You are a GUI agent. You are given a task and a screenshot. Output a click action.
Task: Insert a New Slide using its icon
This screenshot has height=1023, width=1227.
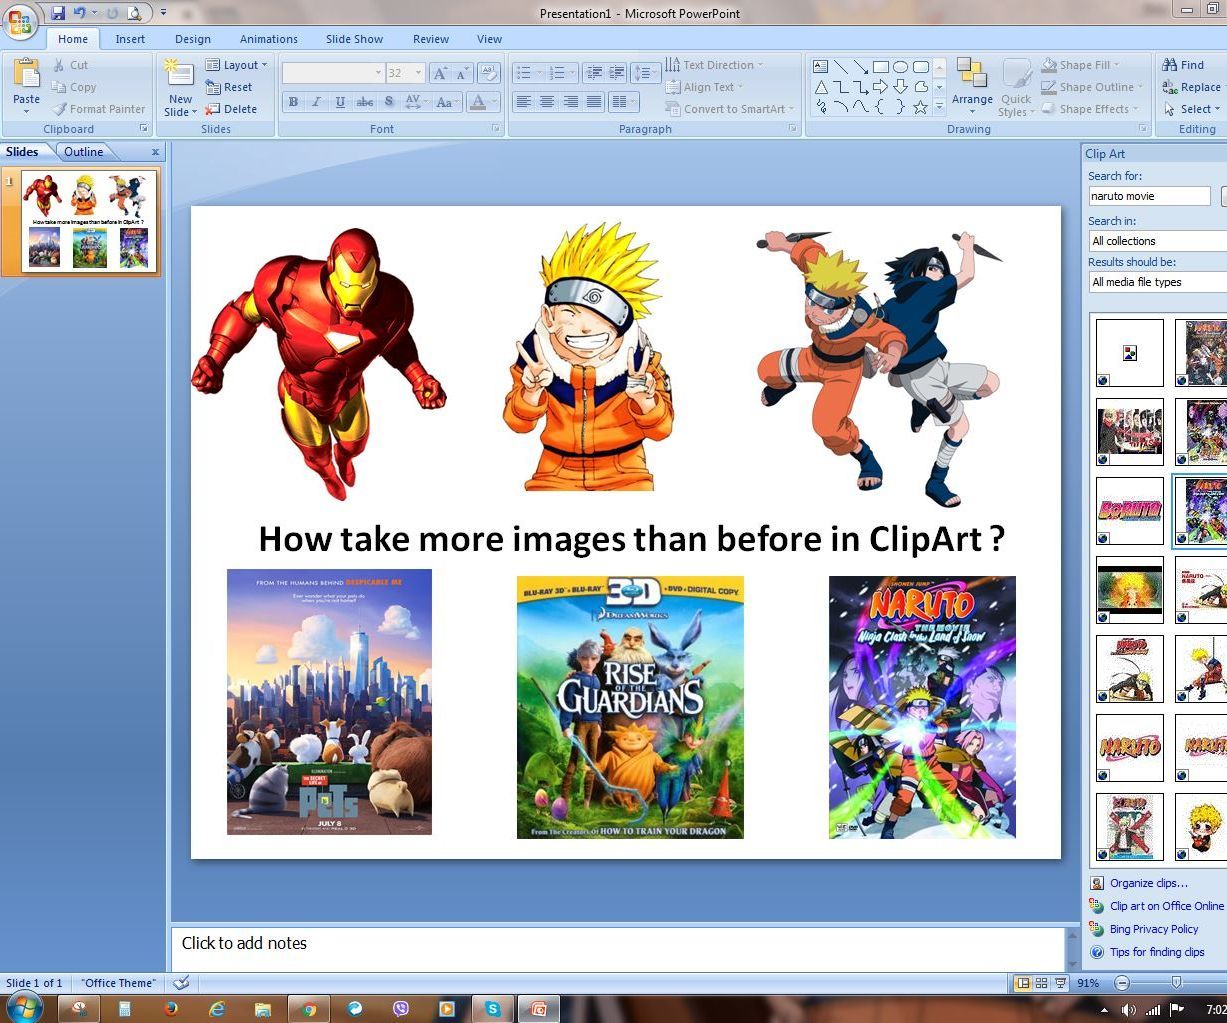[x=180, y=74]
